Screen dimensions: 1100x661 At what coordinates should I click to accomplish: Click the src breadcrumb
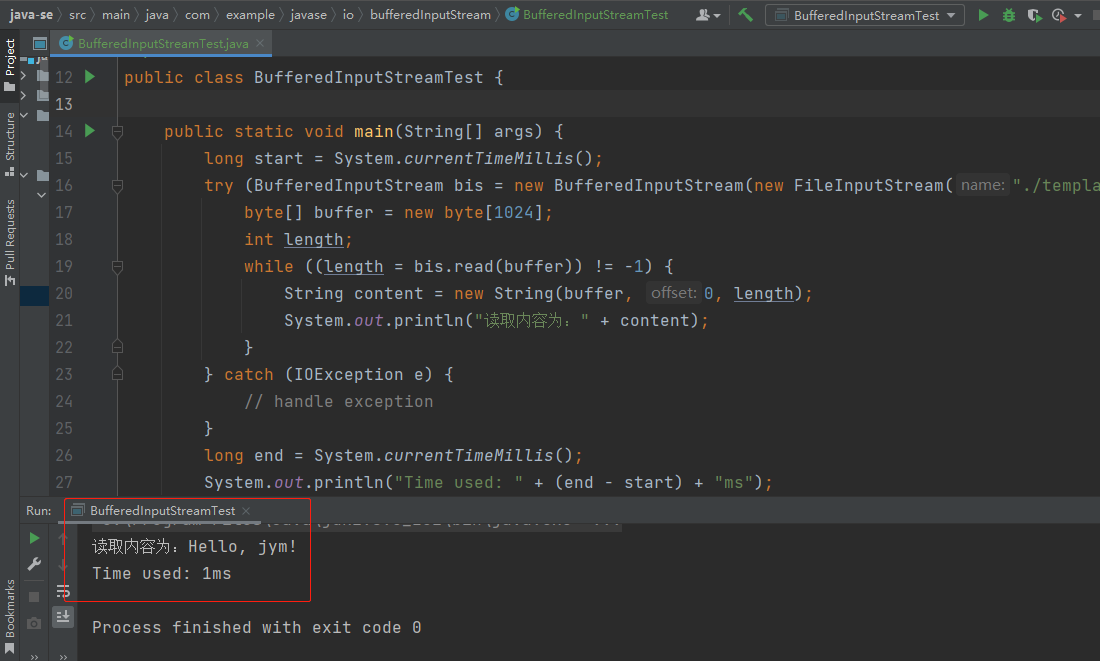77,15
